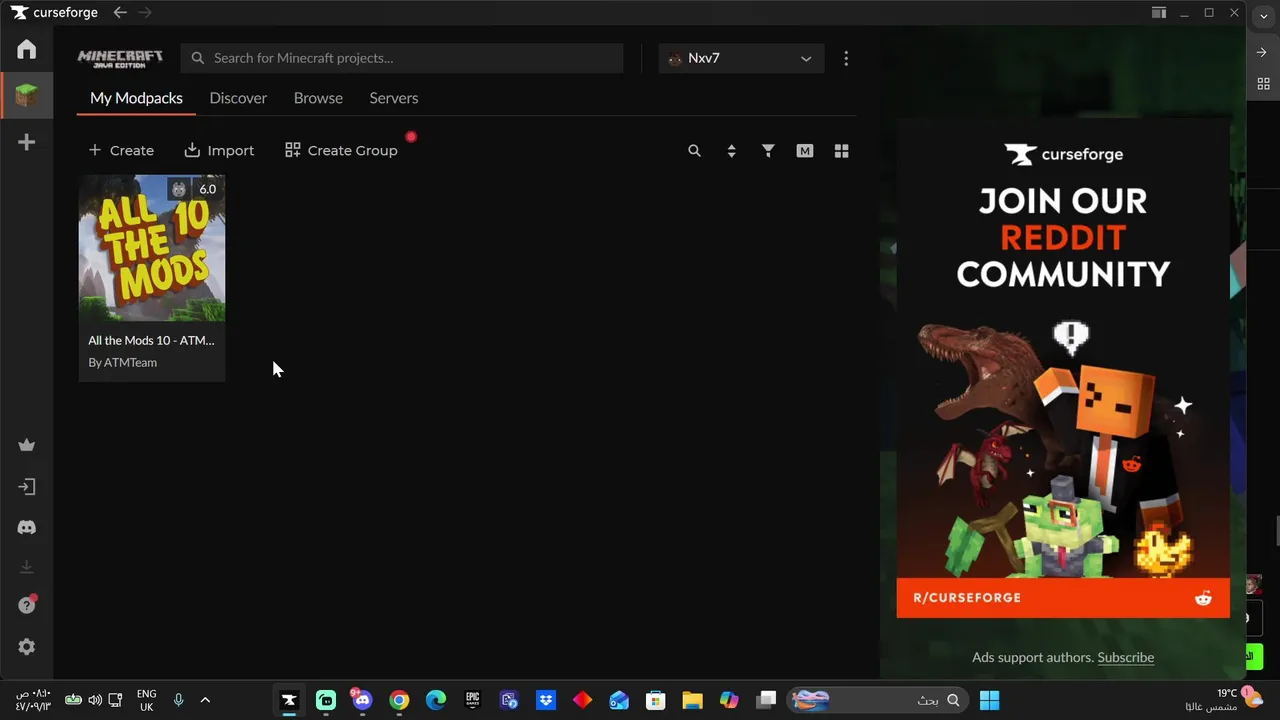
Task: Open Nxv7 account dropdown
Action: point(741,58)
